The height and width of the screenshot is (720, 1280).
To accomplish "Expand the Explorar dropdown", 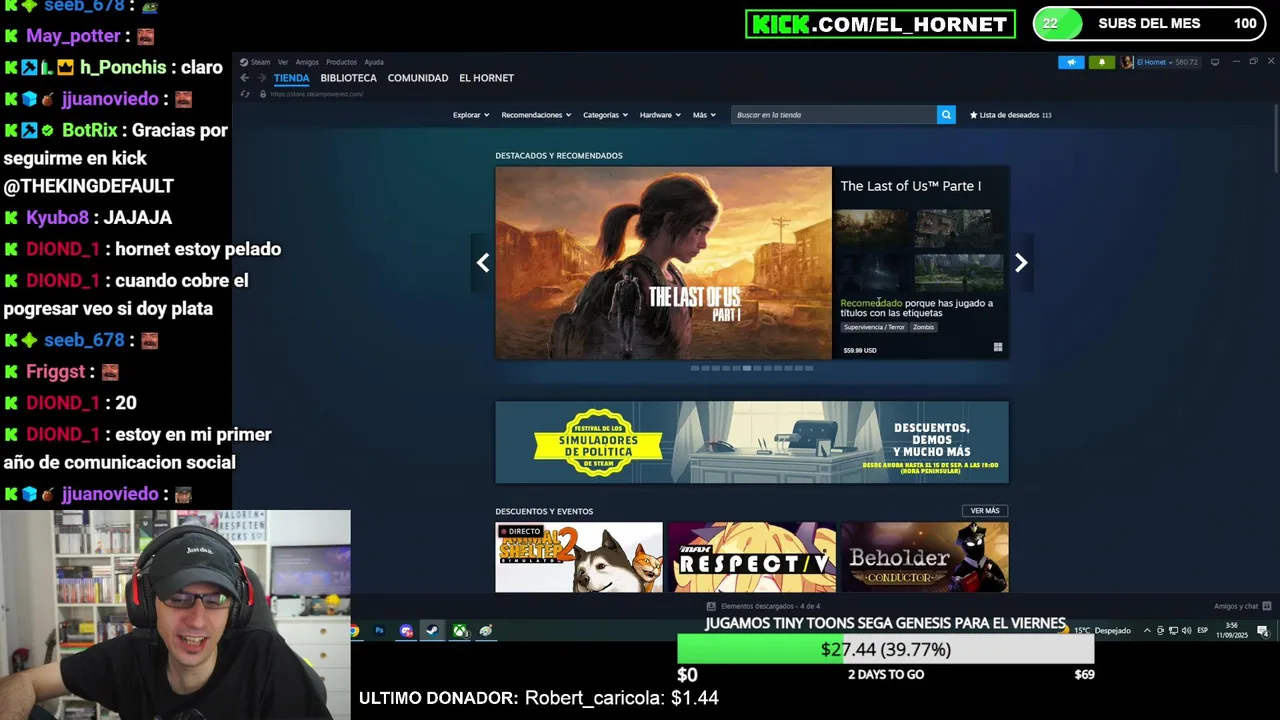I will (471, 115).
